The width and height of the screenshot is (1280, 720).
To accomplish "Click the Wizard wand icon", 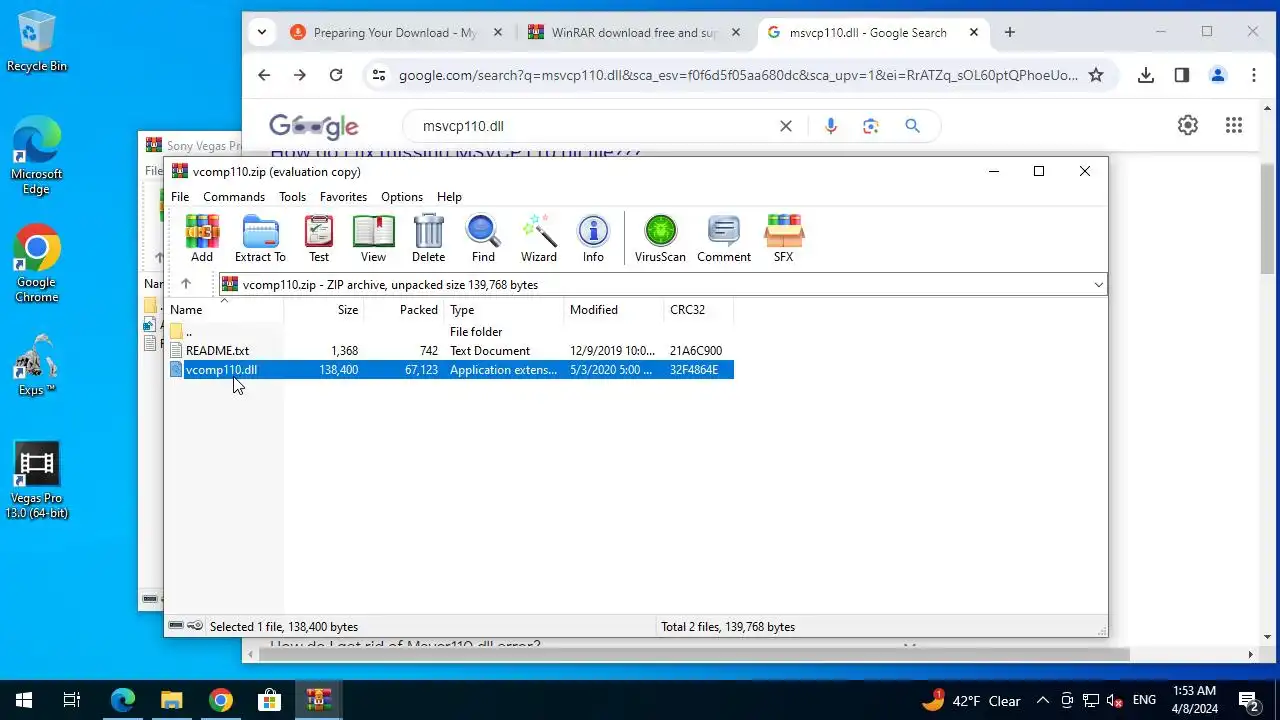I will (x=538, y=239).
